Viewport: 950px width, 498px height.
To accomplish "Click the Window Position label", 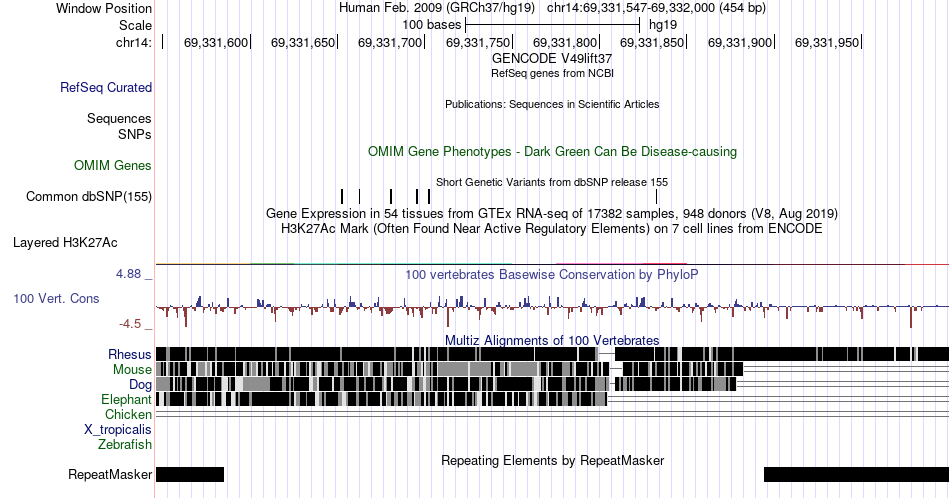I will tap(104, 8).
